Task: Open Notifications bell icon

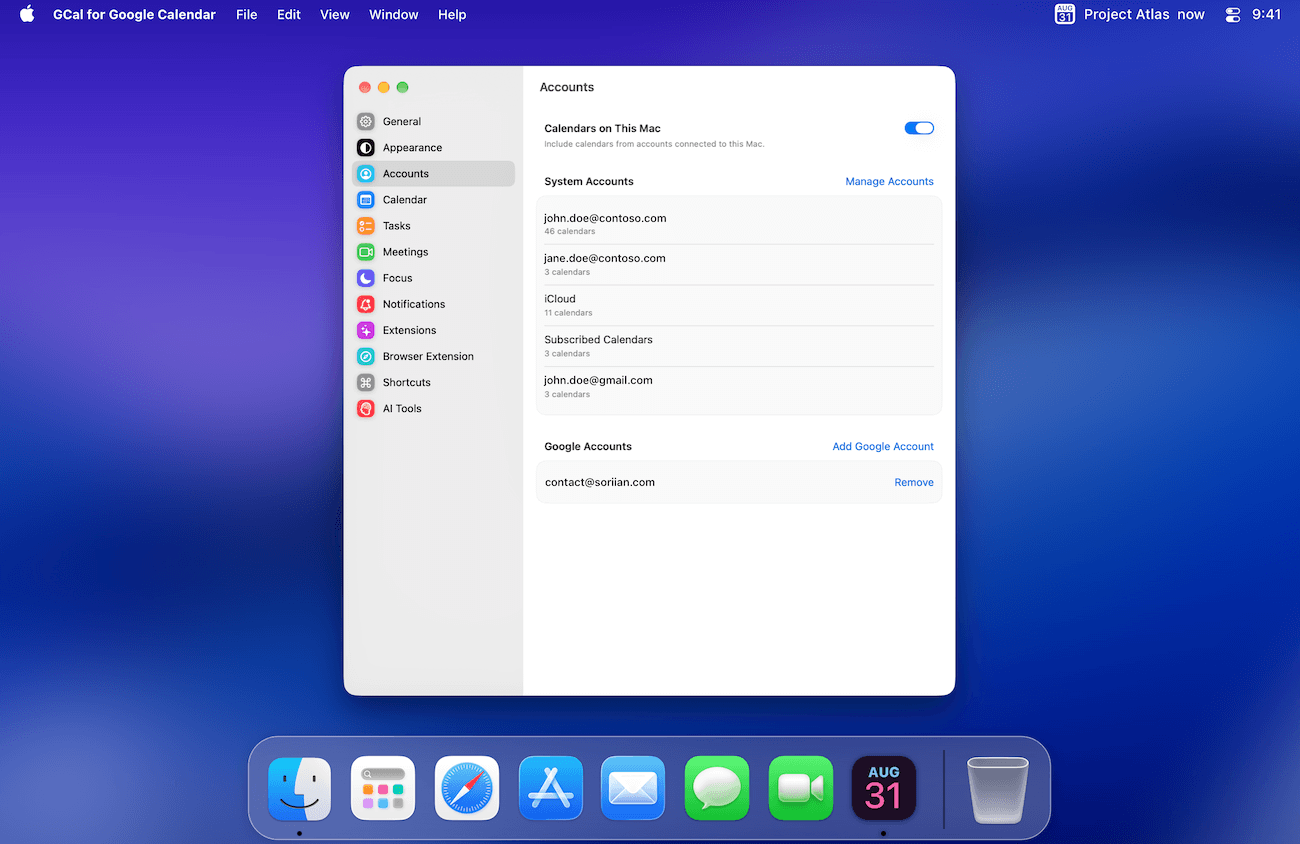Action: click(x=366, y=304)
